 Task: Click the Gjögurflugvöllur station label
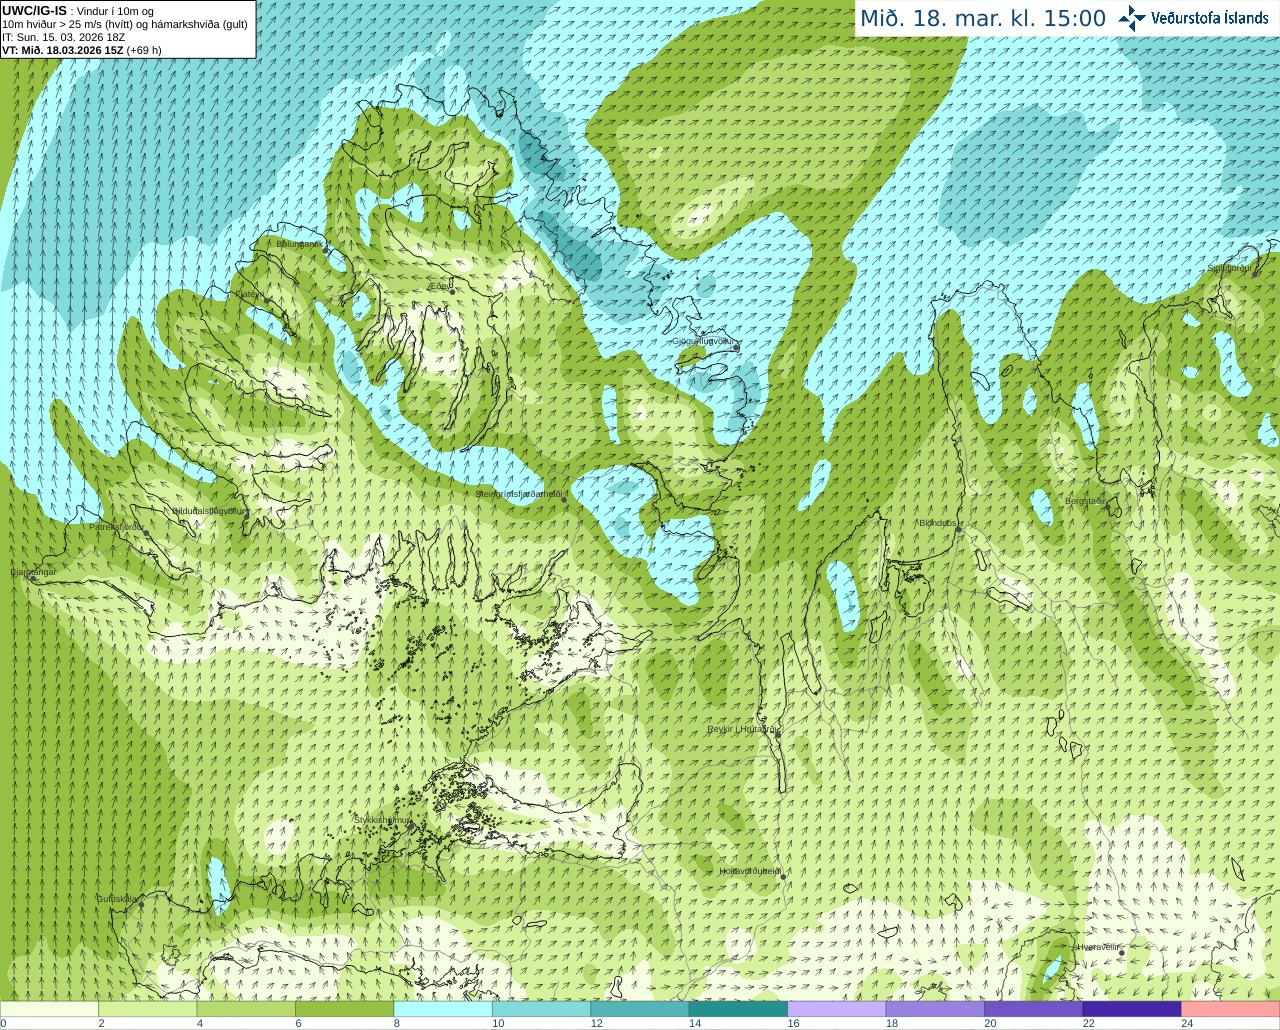click(x=703, y=341)
